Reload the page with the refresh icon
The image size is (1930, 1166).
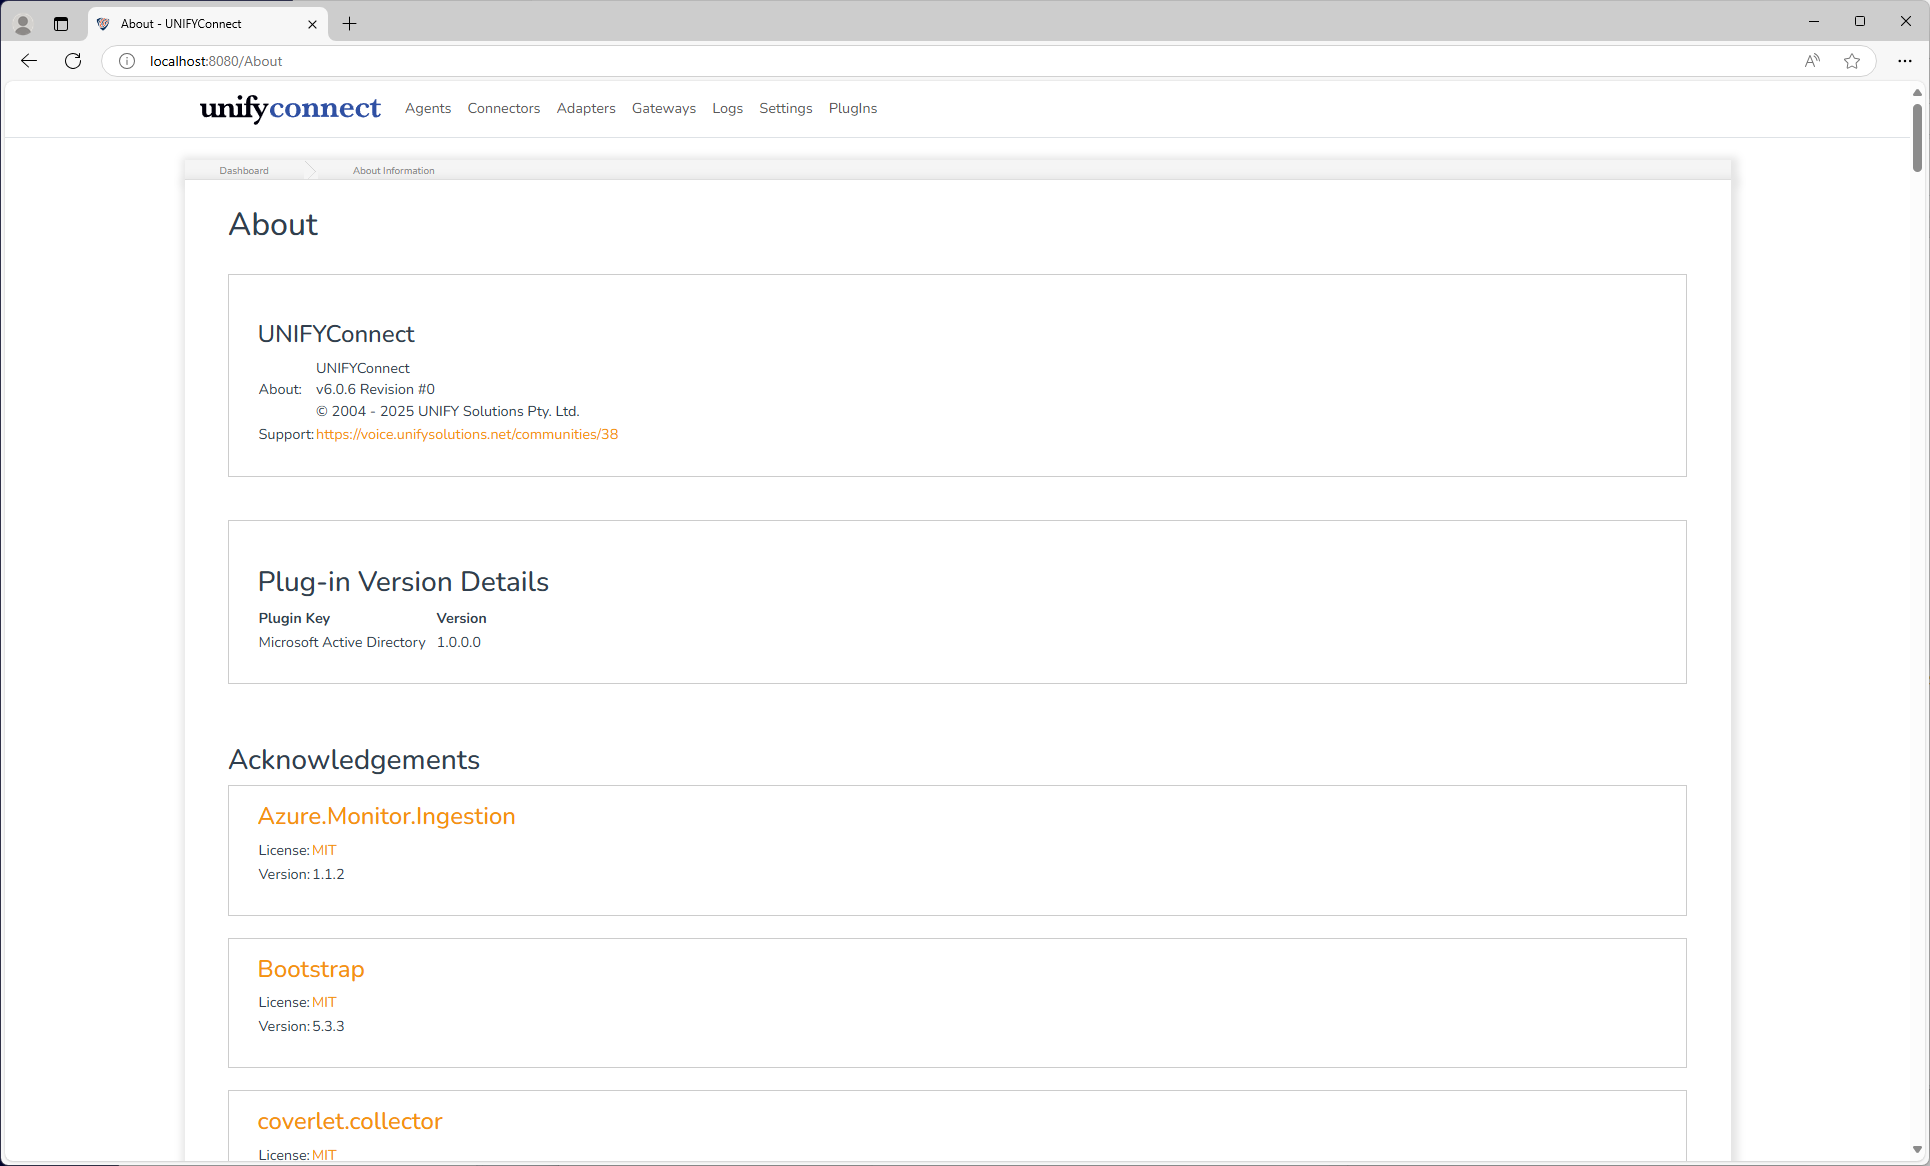click(x=73, y=61)
